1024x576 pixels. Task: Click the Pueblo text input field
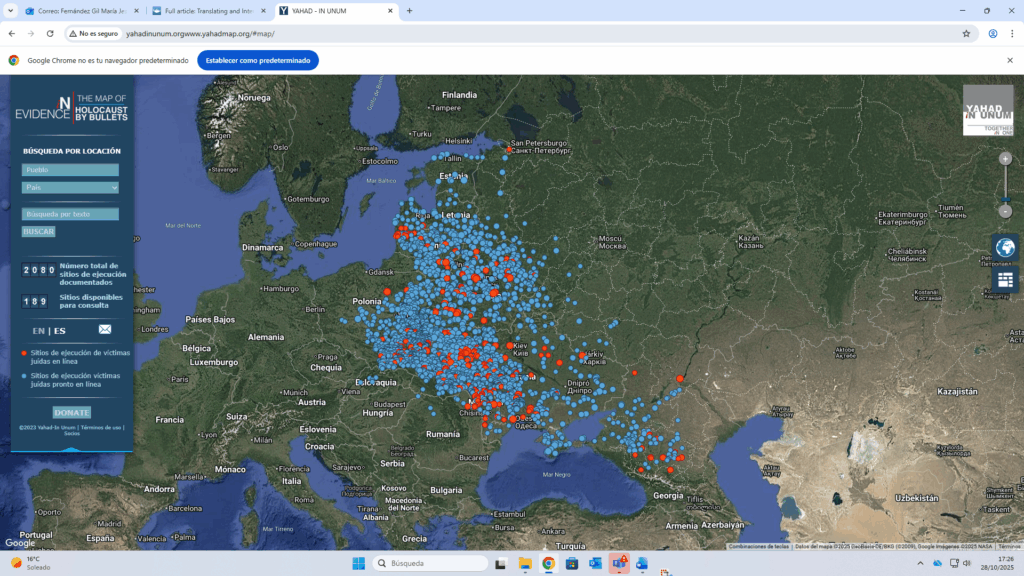tap(70, 170)
